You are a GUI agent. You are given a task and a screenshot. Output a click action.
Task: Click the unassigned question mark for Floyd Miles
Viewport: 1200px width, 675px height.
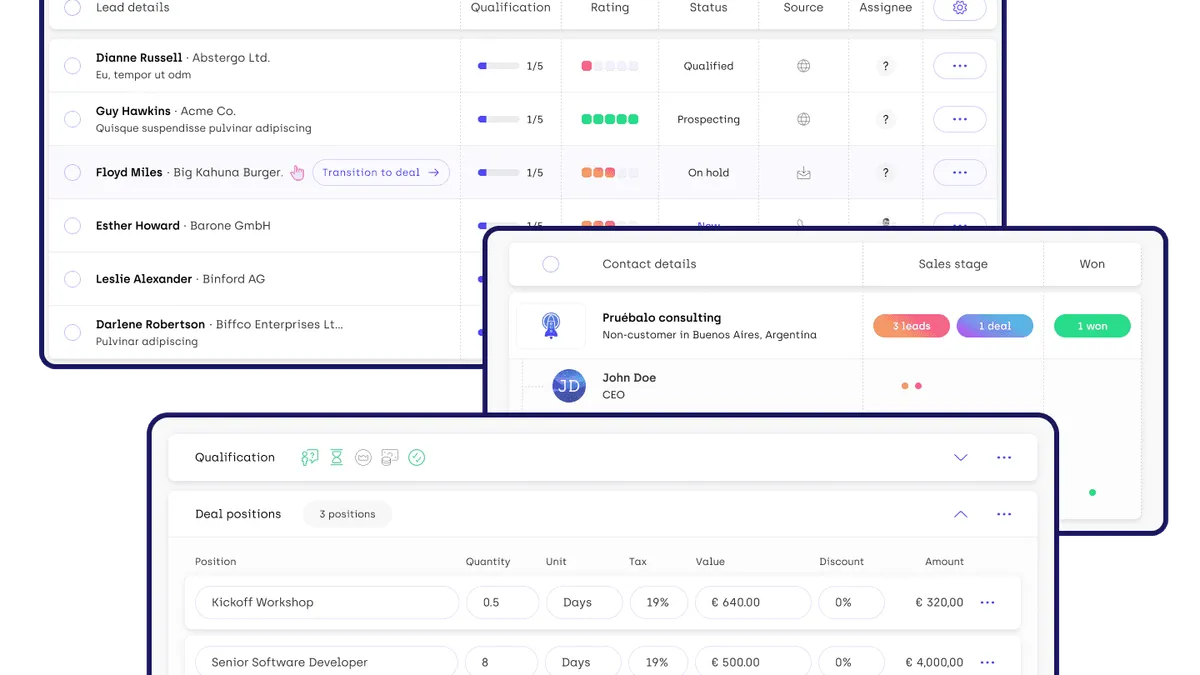pyautogui.click(x=885, y=172)
